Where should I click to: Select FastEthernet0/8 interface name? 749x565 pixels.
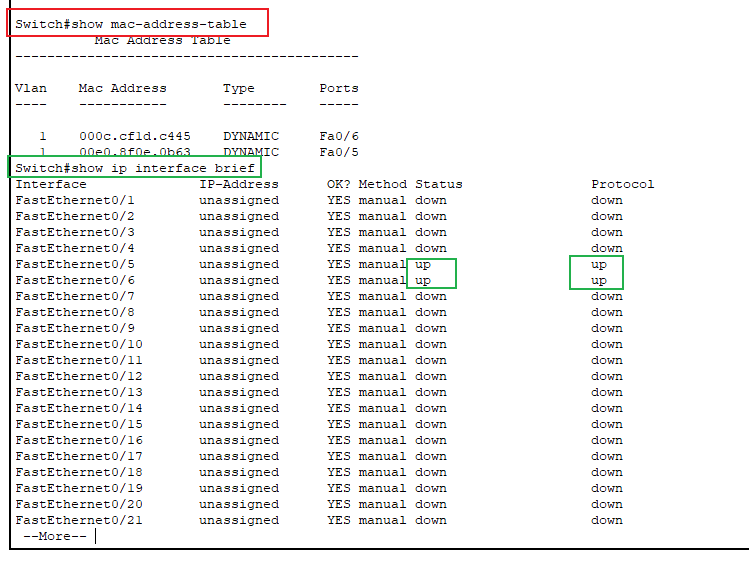point(75,312)
